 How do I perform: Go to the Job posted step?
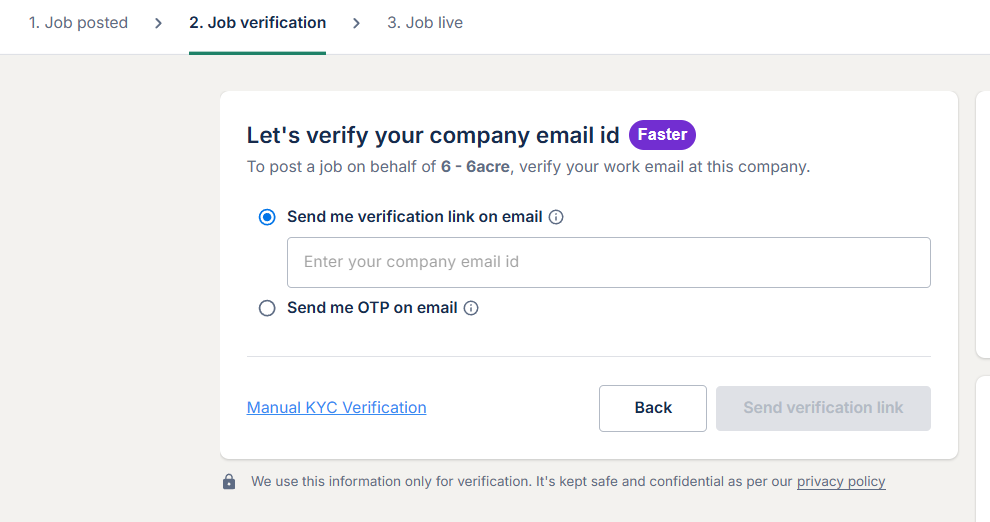point(78,23)
